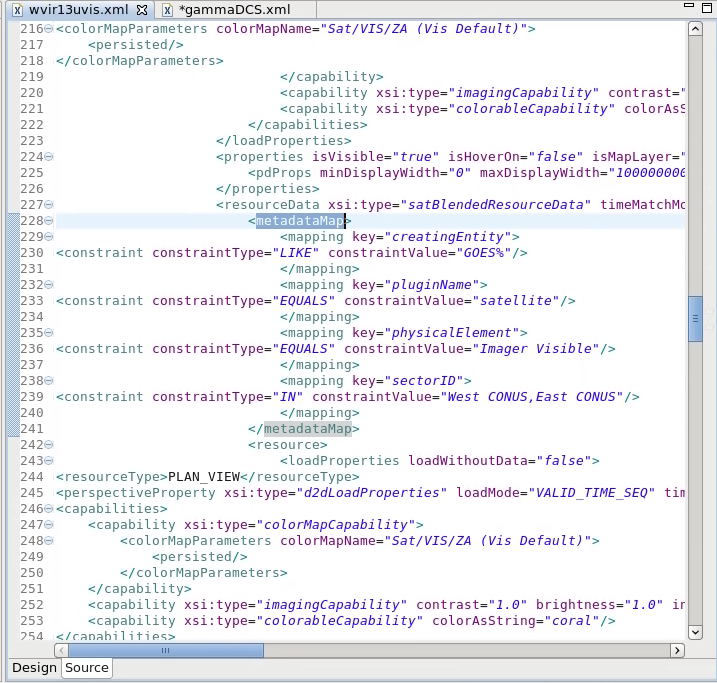Click the vertical scrollbar up arrow
This screenshot has width=717, height=683.
click(x=695, y=29)
